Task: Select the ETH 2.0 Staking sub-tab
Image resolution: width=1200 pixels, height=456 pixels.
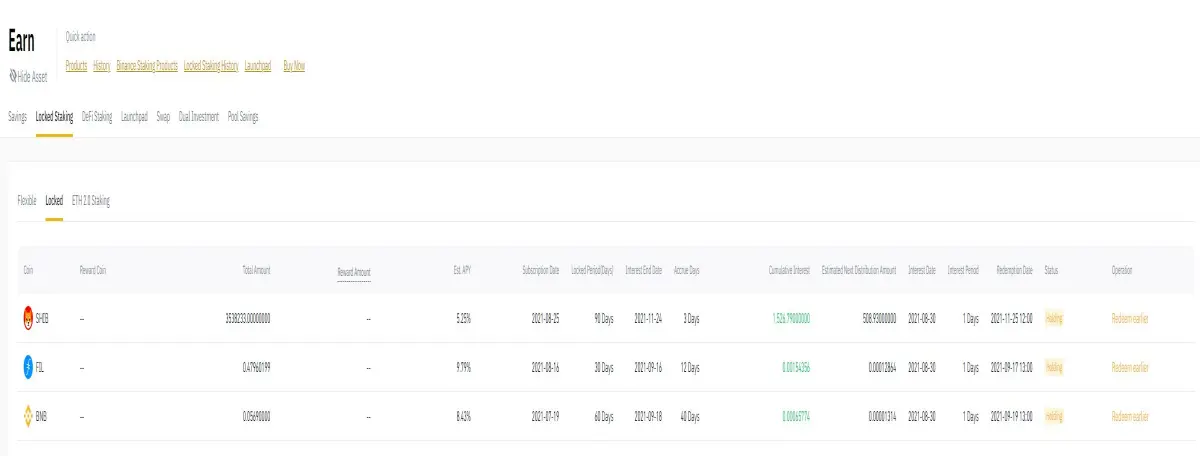Action: coord(91,201)
